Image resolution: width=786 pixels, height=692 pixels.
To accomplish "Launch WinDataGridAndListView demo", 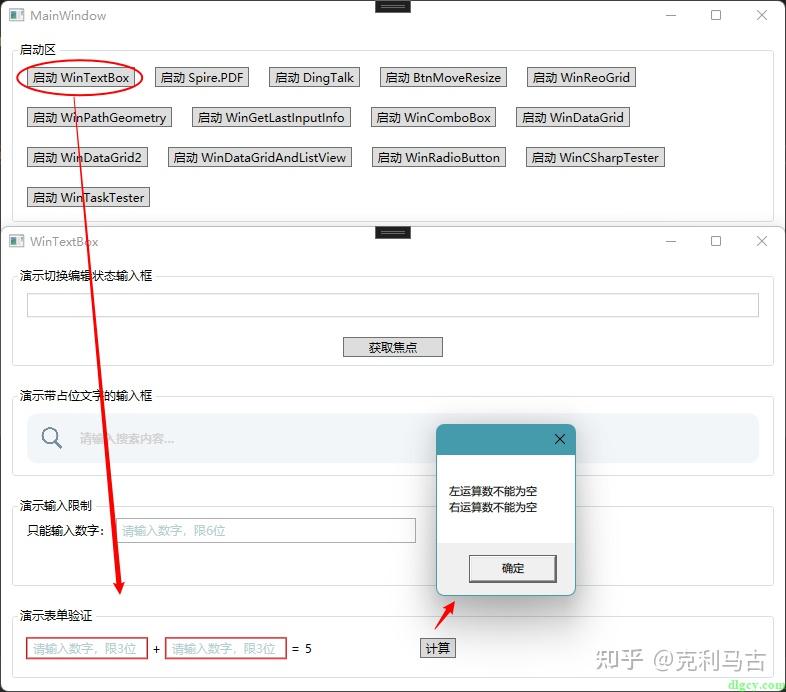I will (260, 157).
